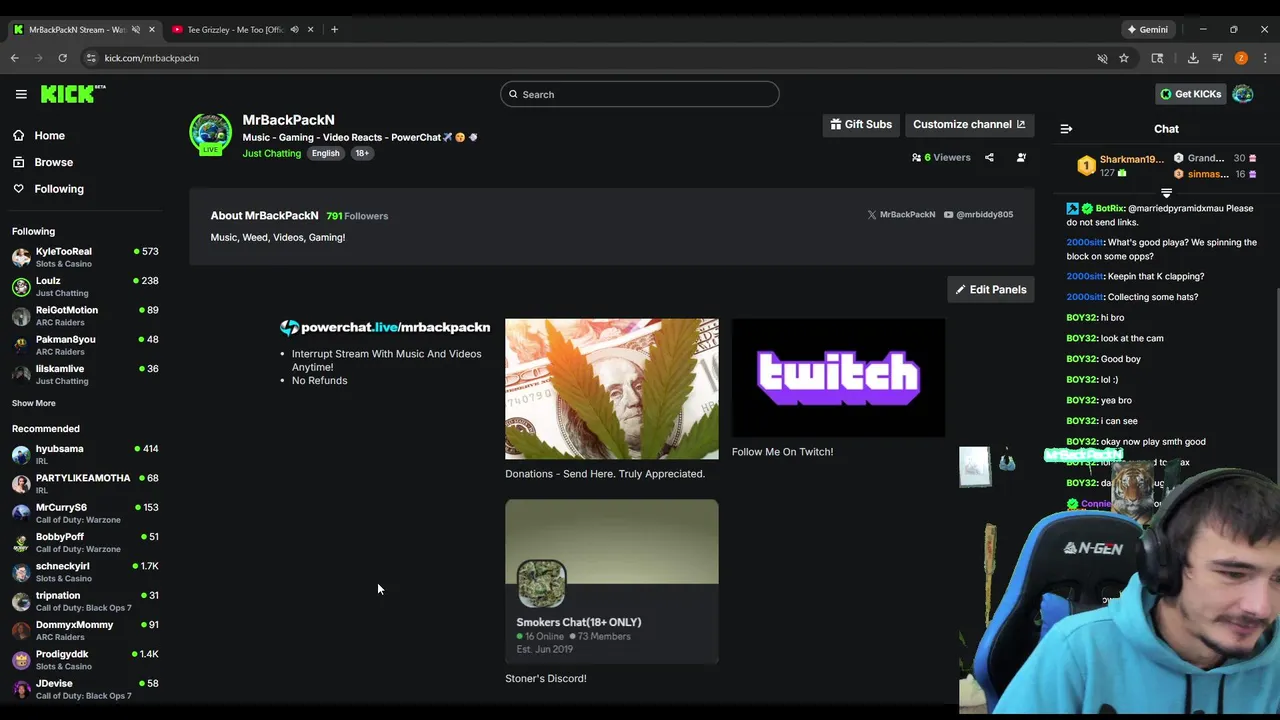Switch to the Tee Grizzley YouTube tab
1280x720 pixels.
click(236, 29)
